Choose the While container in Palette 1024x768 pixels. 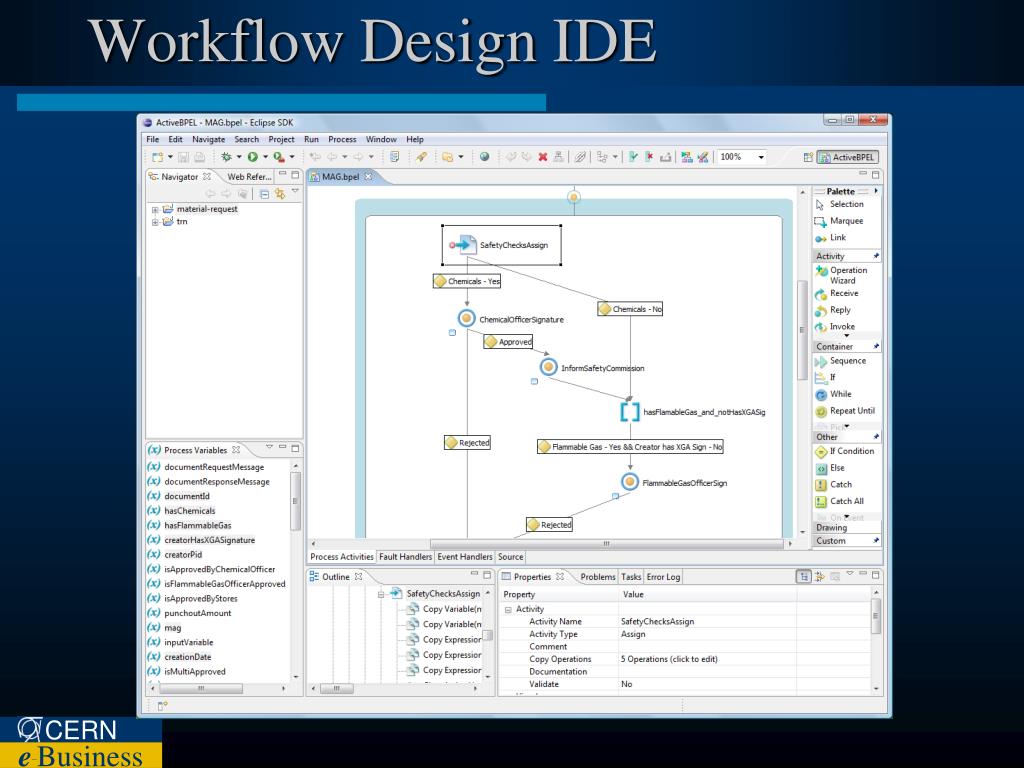[834, 394]
